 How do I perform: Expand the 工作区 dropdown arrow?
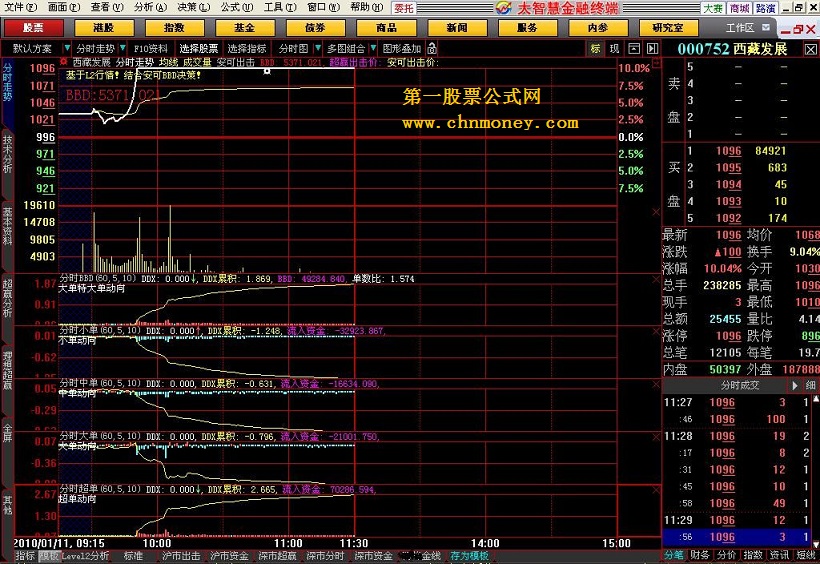pyautogui.click(x=766, y=27)
